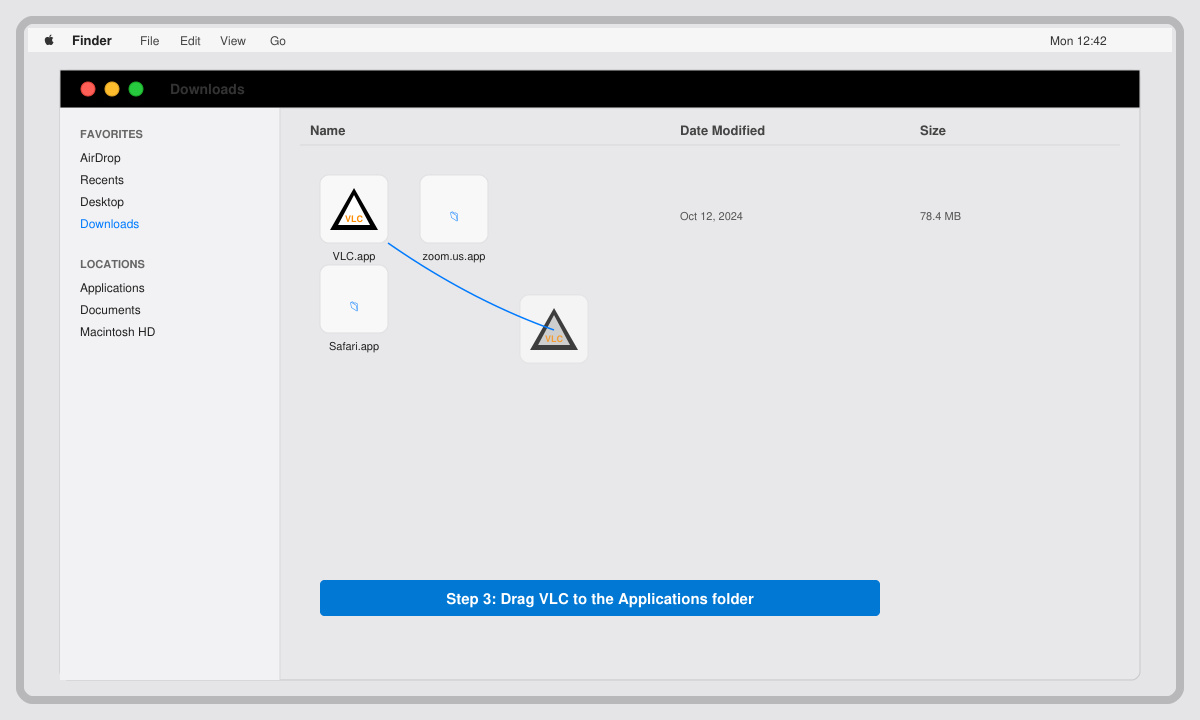Click the zoom.us.app file name label
This screenshot has width=1200, height=720.
(x=454, y=256)
